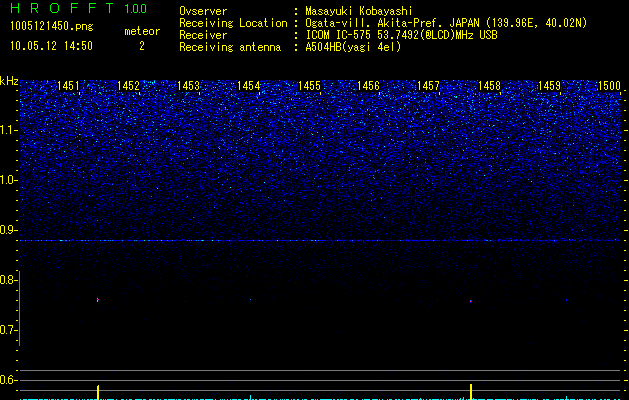Screen dimensions: 629x400
Task: Select the Ogata-vill. Akita-Pref. JAPAN location text
Action: 446,23
